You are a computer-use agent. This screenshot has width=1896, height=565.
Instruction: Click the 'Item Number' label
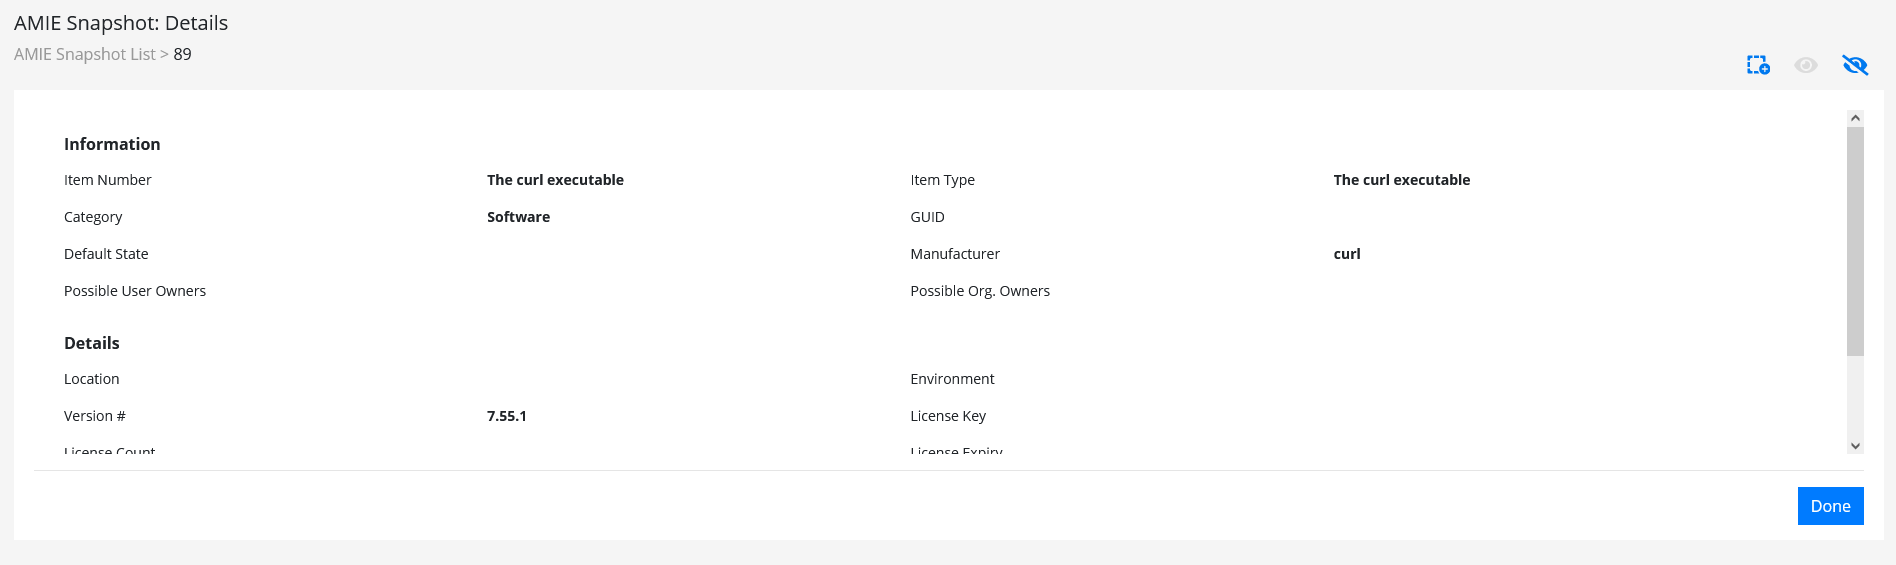(108, 180)
